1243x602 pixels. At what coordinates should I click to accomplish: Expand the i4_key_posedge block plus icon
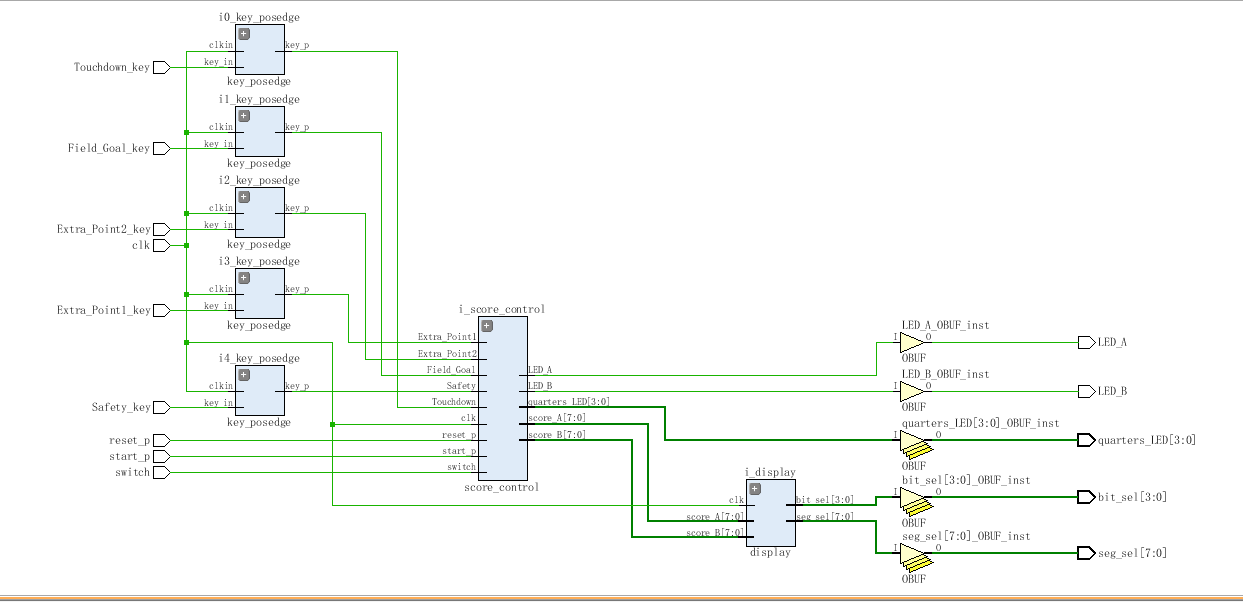(244, 374)
